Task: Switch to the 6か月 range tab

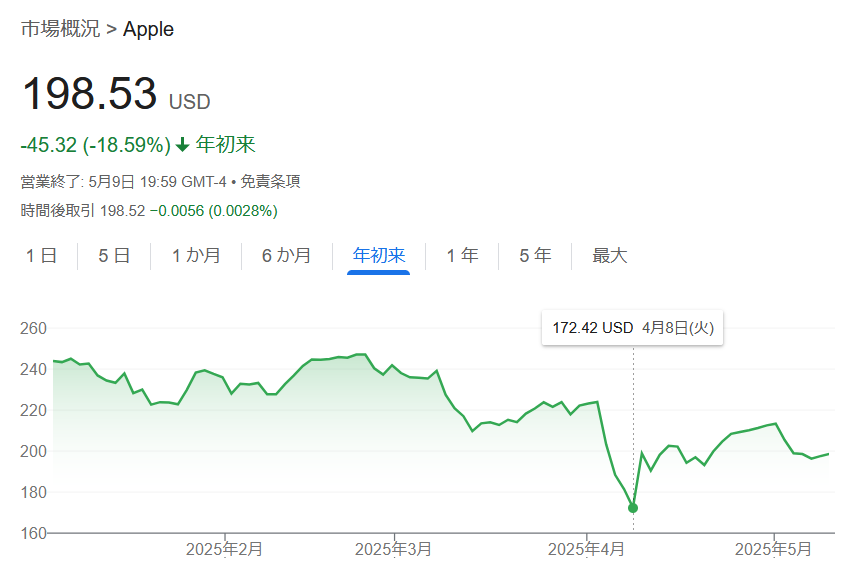Action: click(x=286, y=255)
